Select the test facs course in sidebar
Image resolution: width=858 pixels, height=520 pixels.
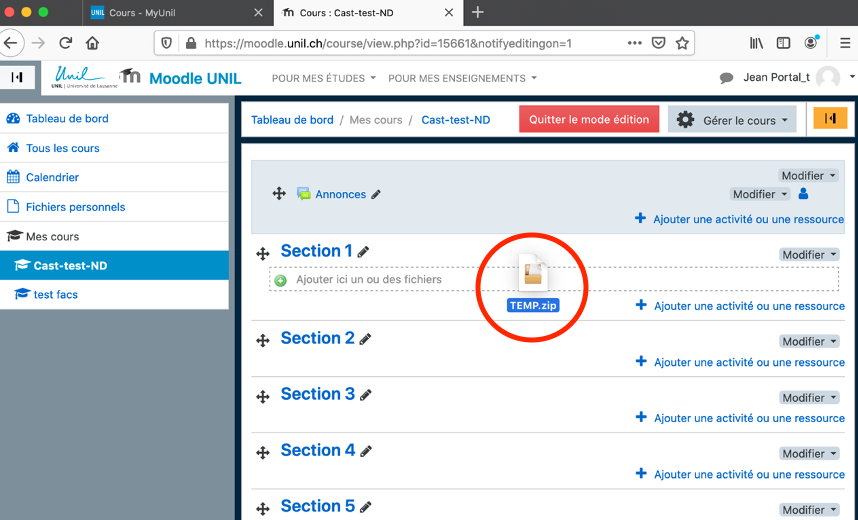(55, 294)
